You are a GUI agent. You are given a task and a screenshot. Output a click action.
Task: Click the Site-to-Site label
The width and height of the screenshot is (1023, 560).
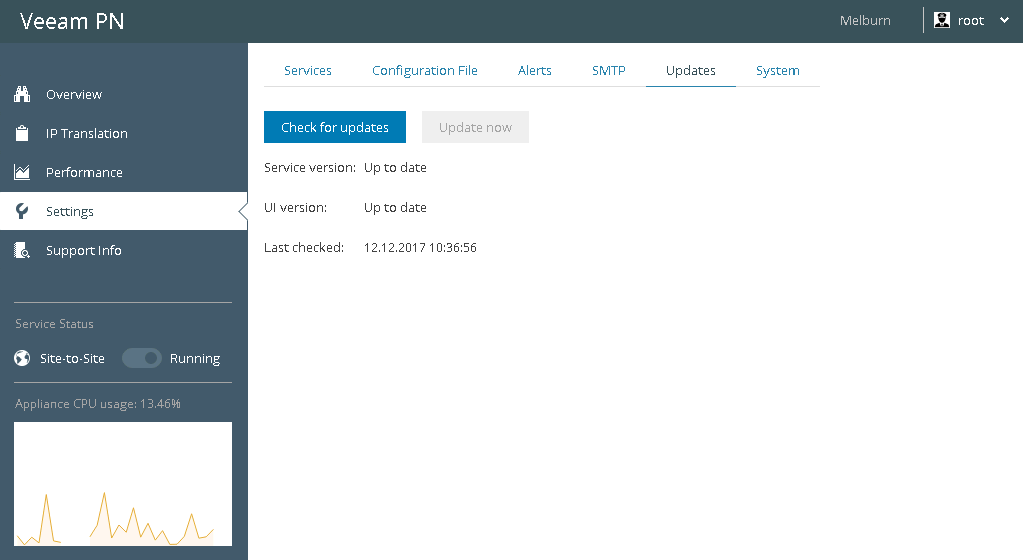[x=72, y=358]
